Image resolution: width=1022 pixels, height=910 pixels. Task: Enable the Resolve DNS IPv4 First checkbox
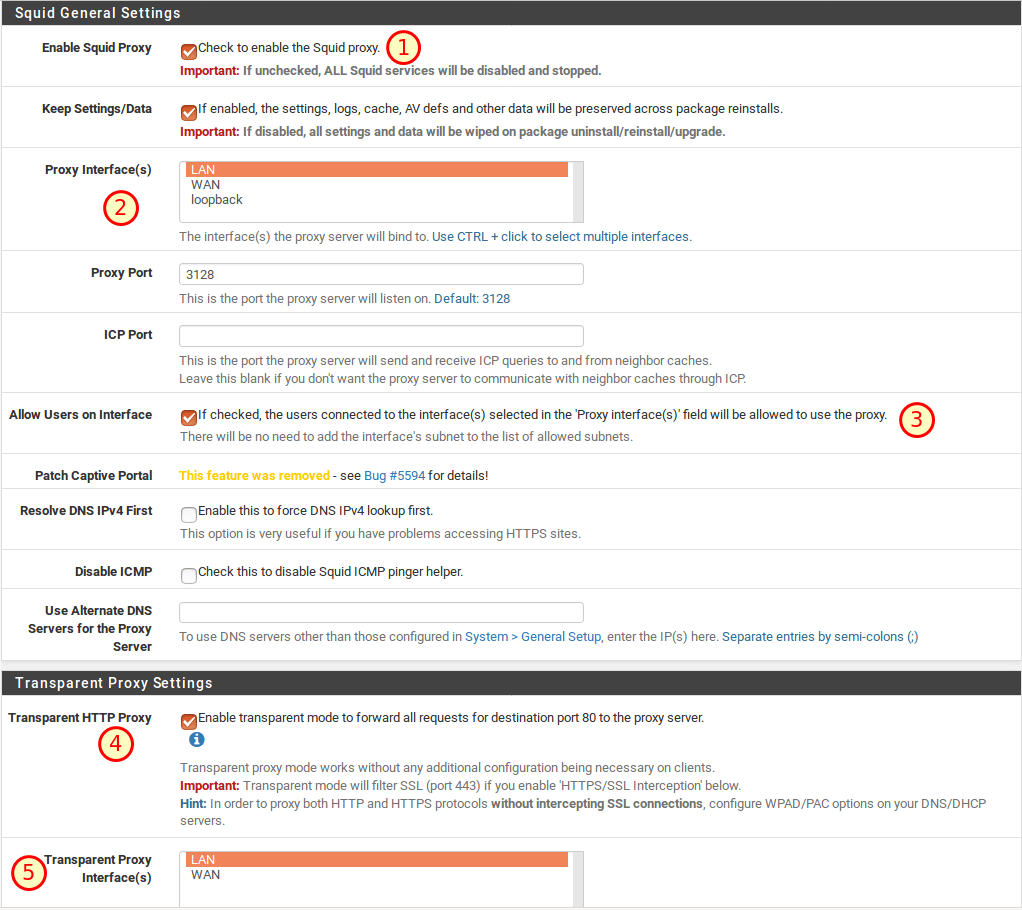tap(189, 514)
